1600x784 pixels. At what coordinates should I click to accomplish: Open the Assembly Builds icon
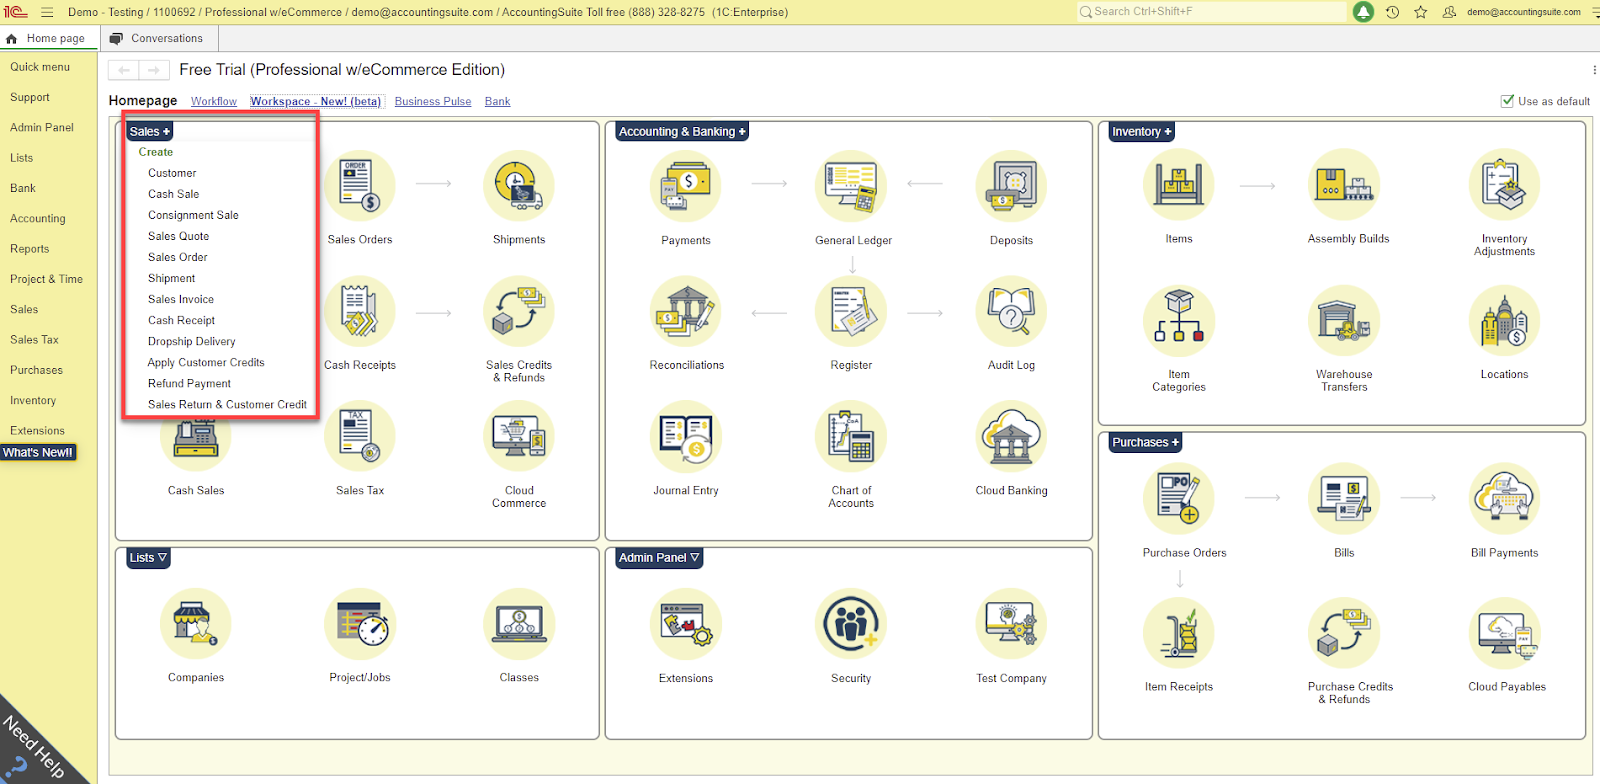click(1344, 185)
